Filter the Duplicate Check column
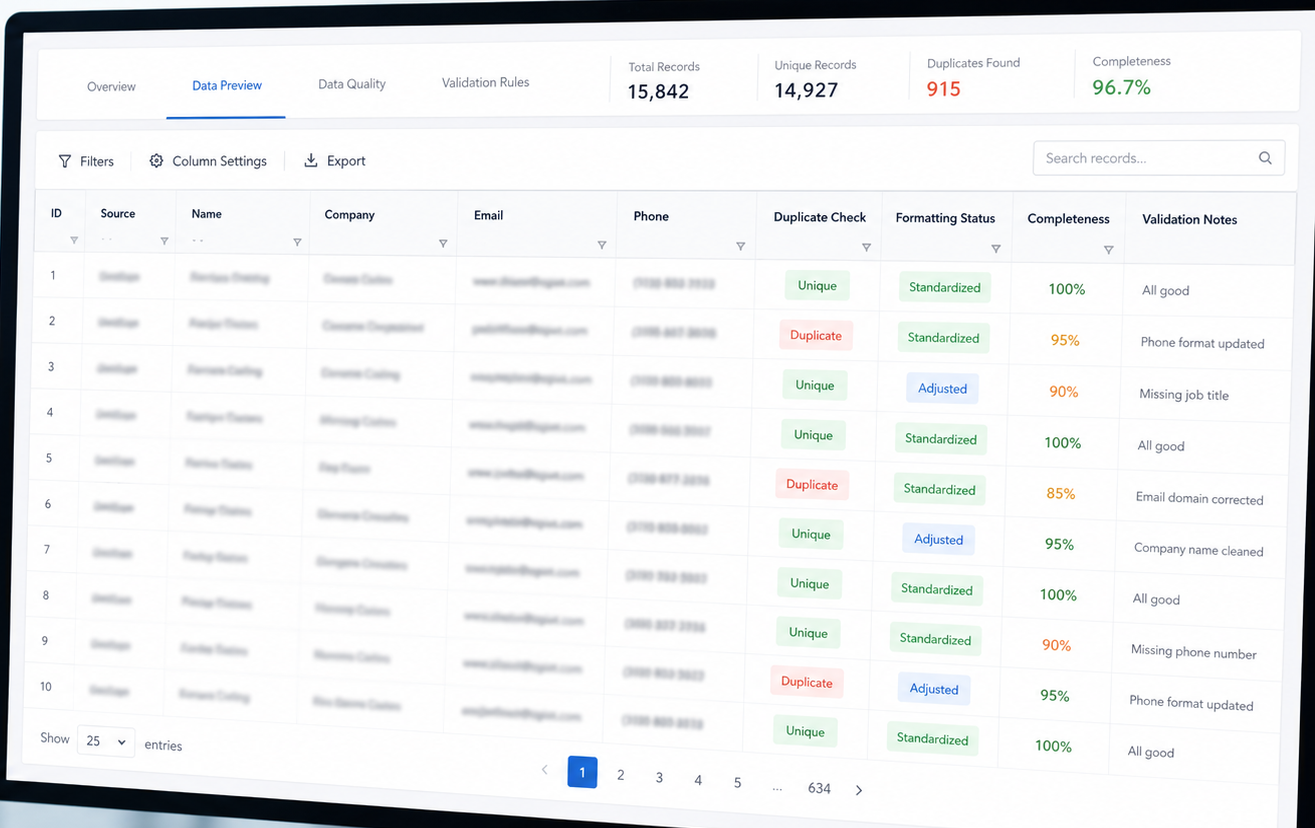 (x=866, y=248)
